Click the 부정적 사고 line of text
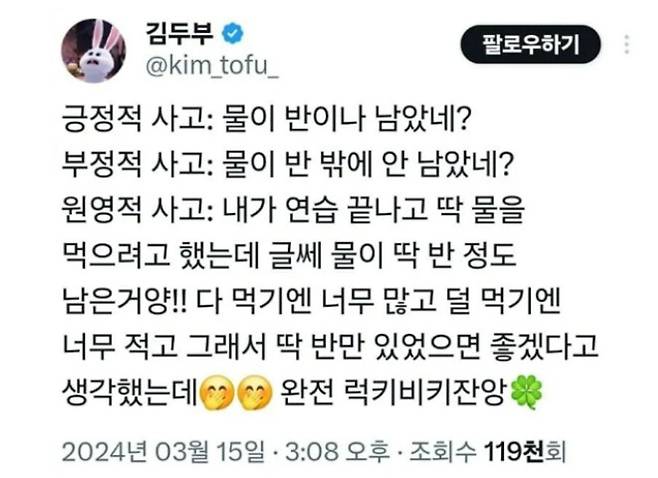Image resolution: width=658 pixels, height=478 pixels. (288, 164)
